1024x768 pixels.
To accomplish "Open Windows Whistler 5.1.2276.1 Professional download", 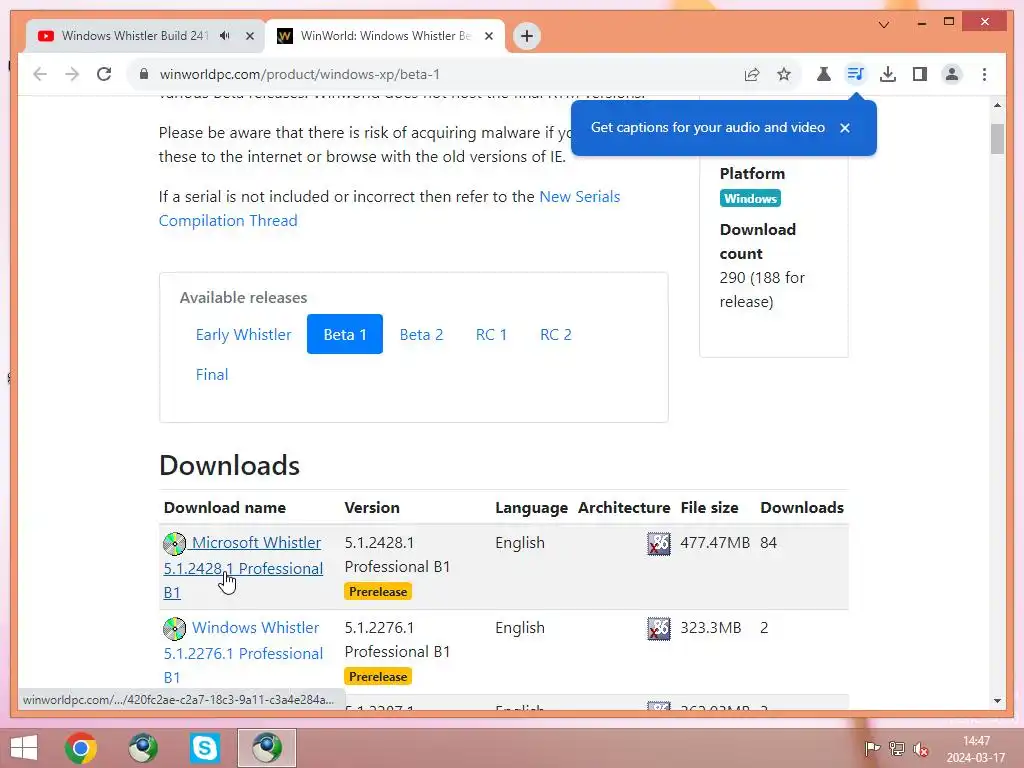I will [x=243, y=652].
